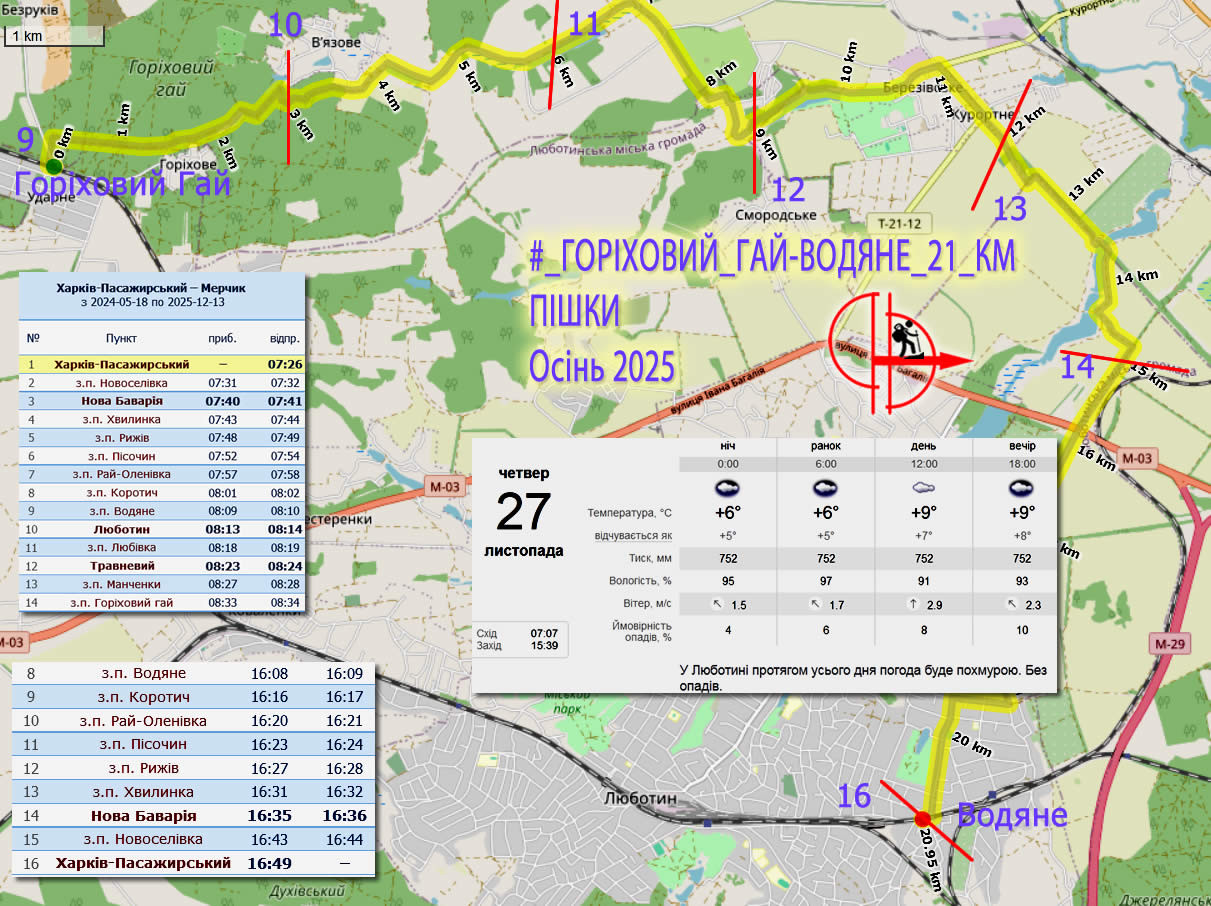Click the Люботин town label on the map
The width and height of the screenshot is (1211, 906).
click(x=641, y=799)
